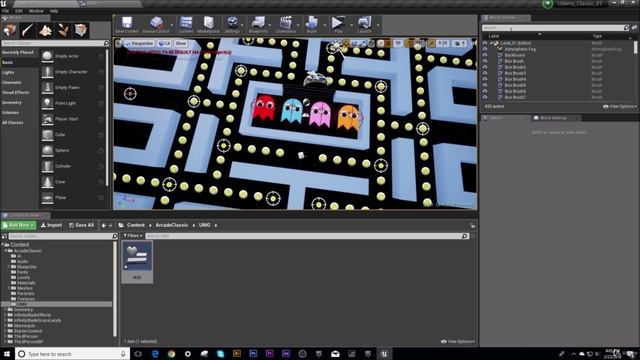This screenshot has height=360, width=640.
Task: Click the World Outliner search field
Action: coord(553,28)
